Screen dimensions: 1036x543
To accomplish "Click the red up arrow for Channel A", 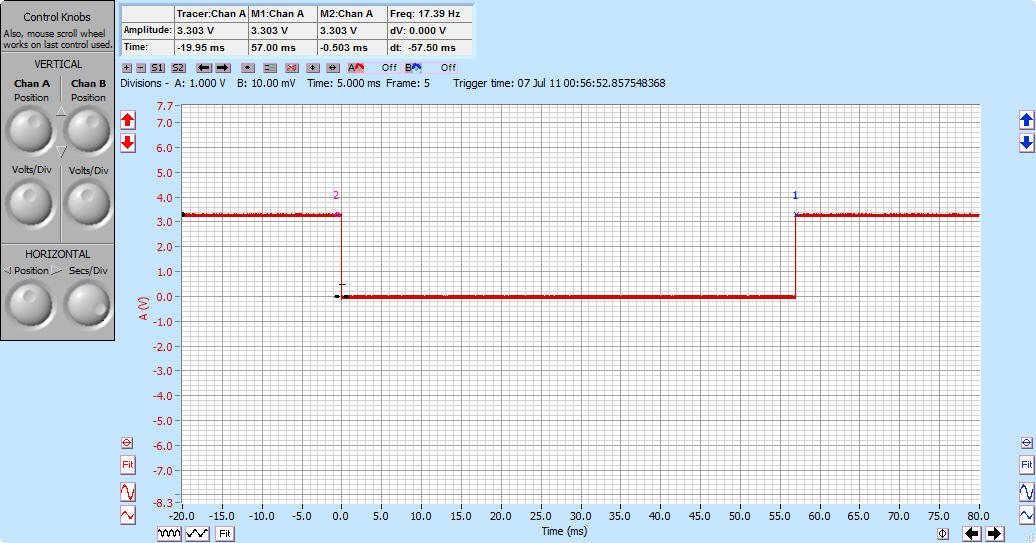I will click(x=127, y=120).
